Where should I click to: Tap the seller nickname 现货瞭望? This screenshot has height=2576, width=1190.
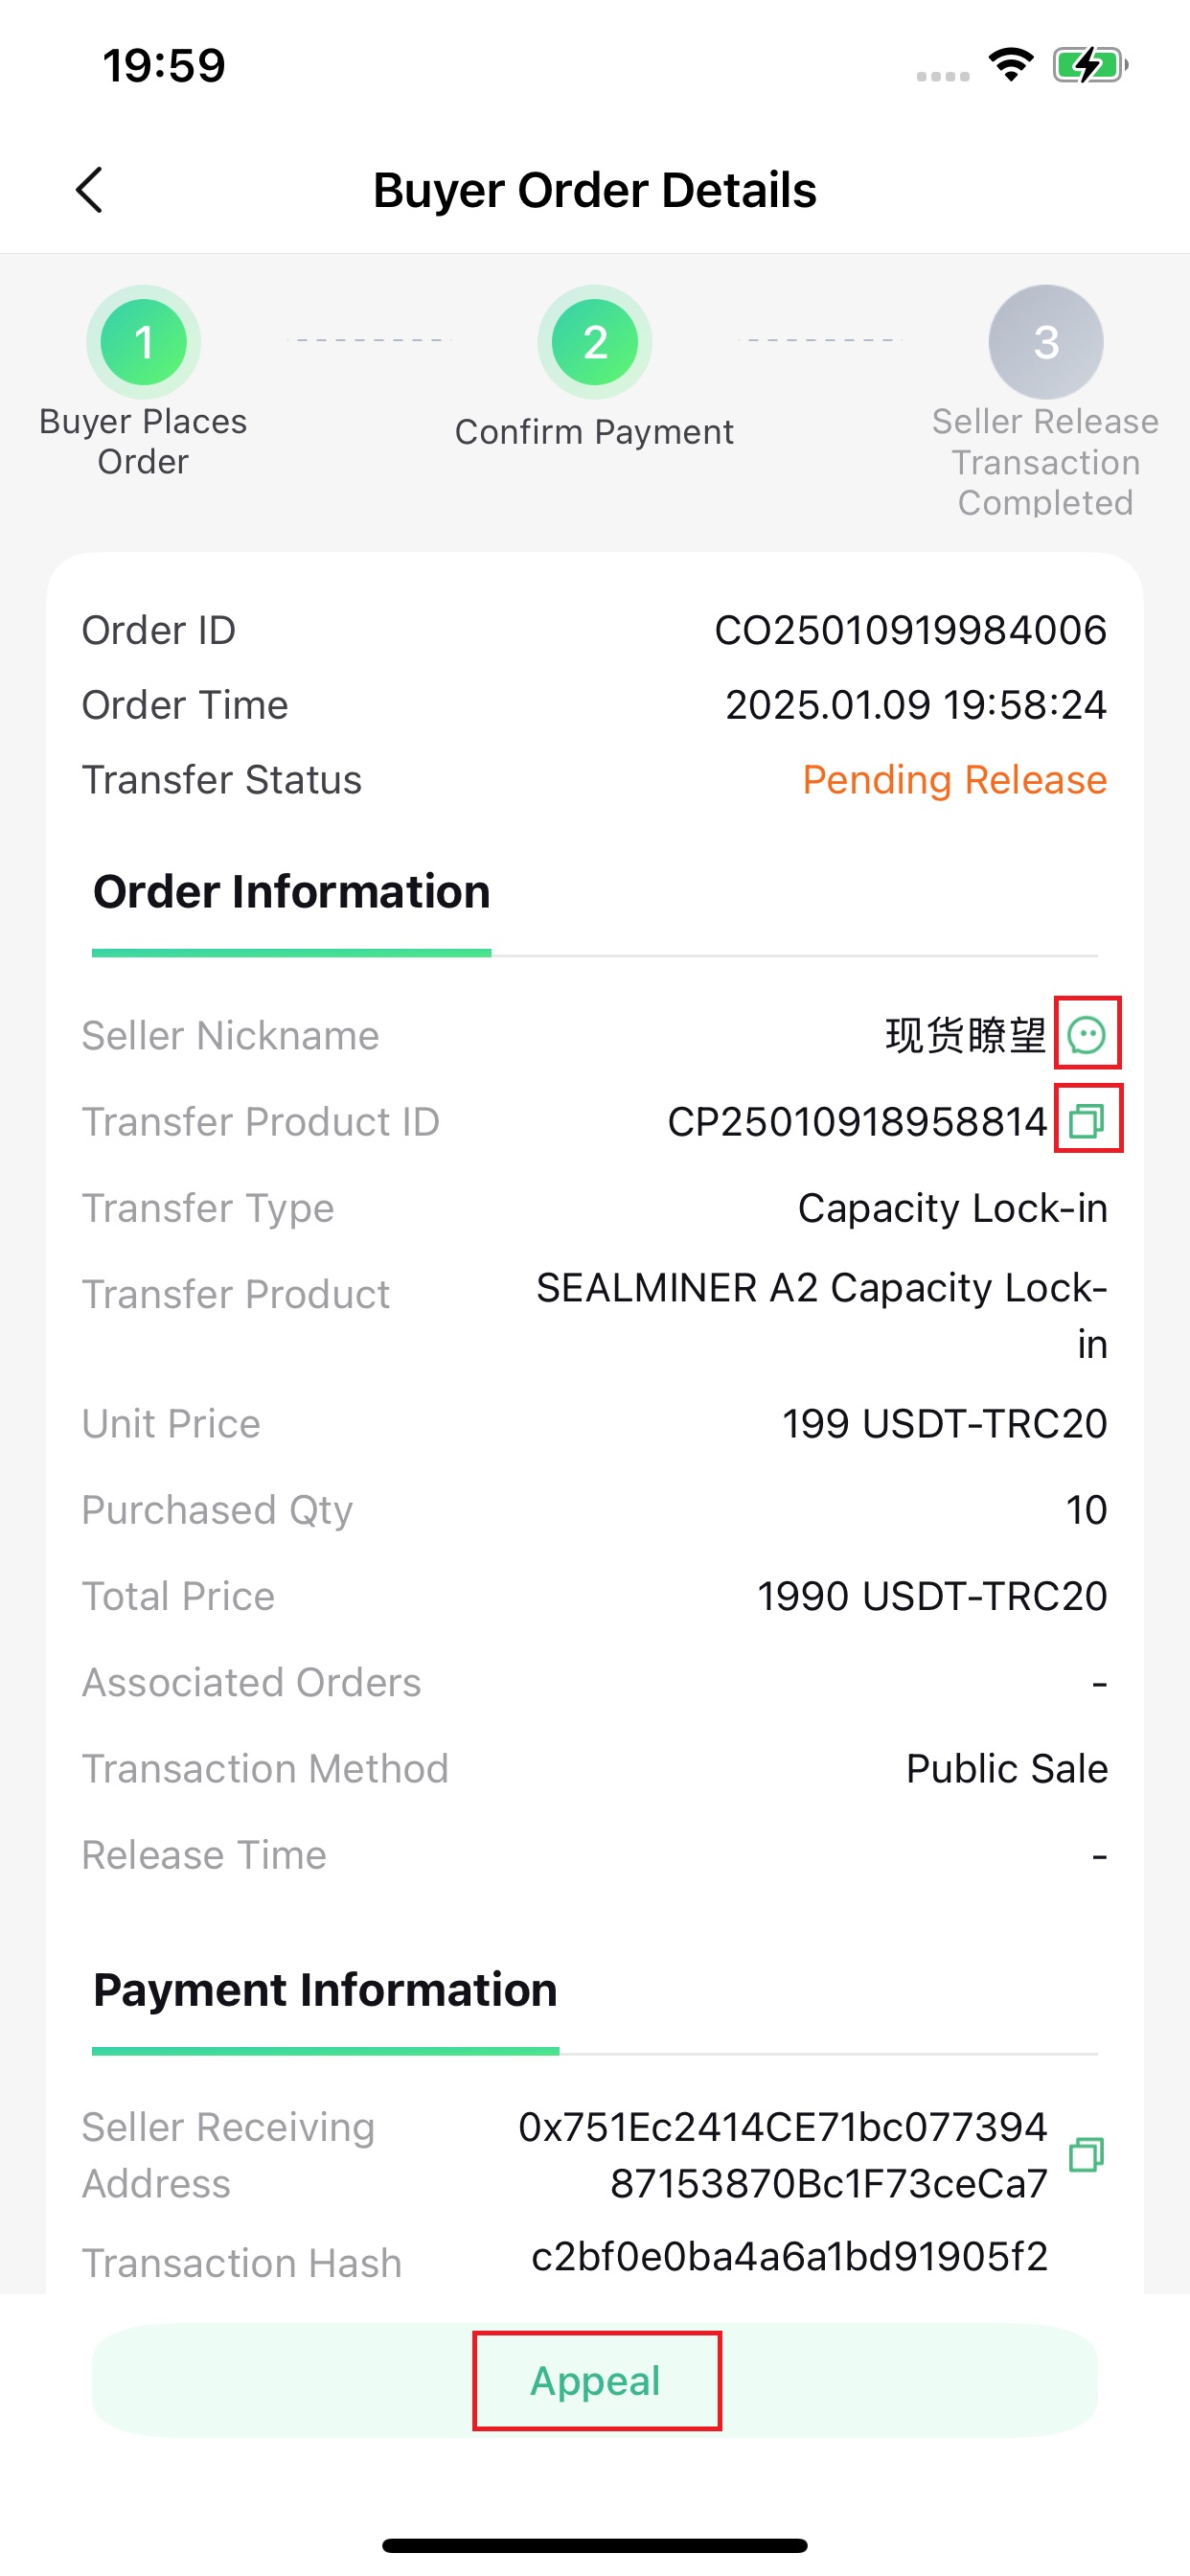(x=966, y=1035)
